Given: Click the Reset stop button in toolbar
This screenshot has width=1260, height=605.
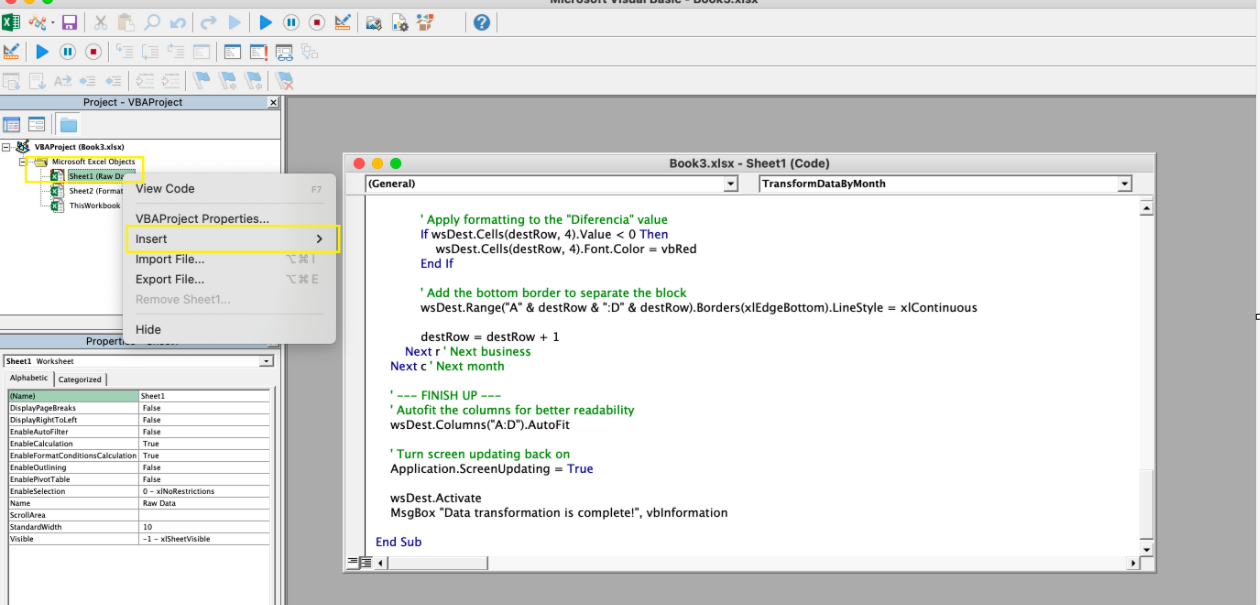Looking at the screenshot, I should 316,22.
